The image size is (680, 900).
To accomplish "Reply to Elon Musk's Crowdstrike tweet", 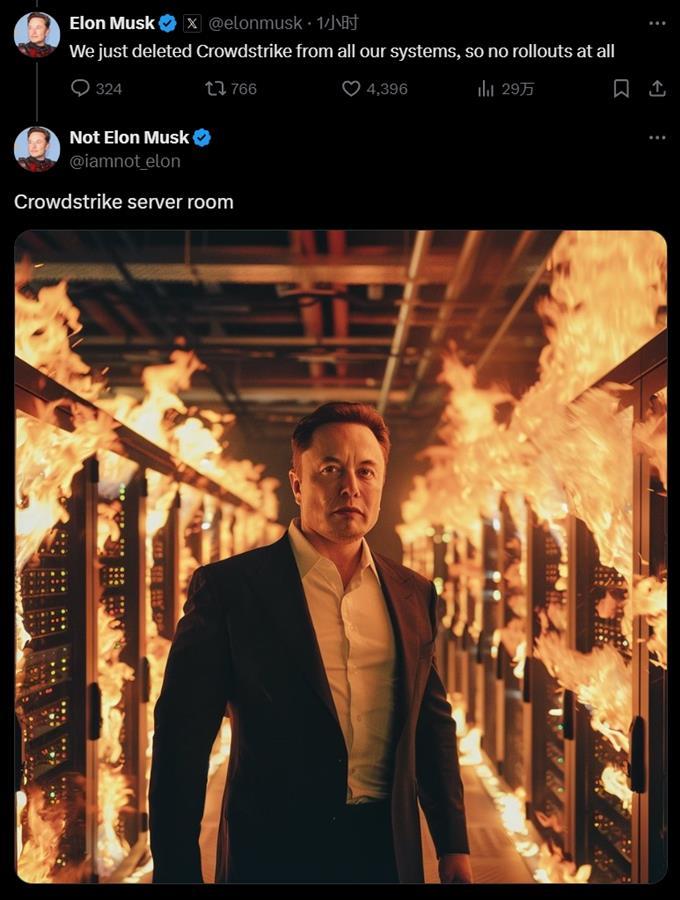I will pos(81,88).
